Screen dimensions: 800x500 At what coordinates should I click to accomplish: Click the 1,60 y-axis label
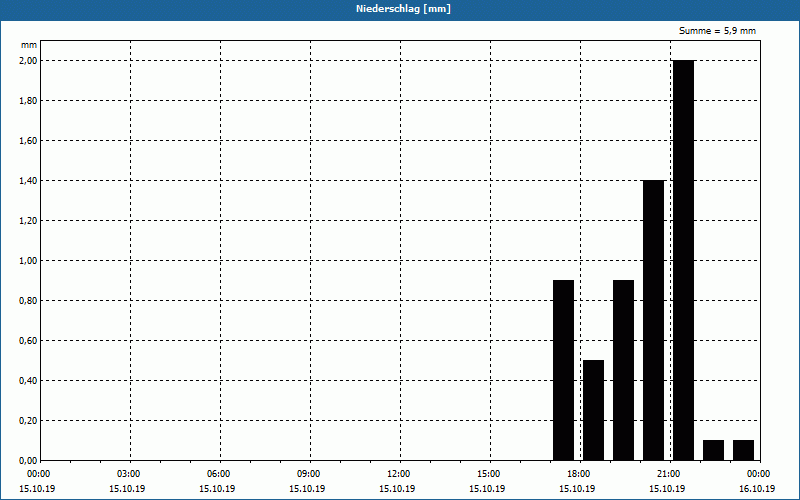point(28,141)
